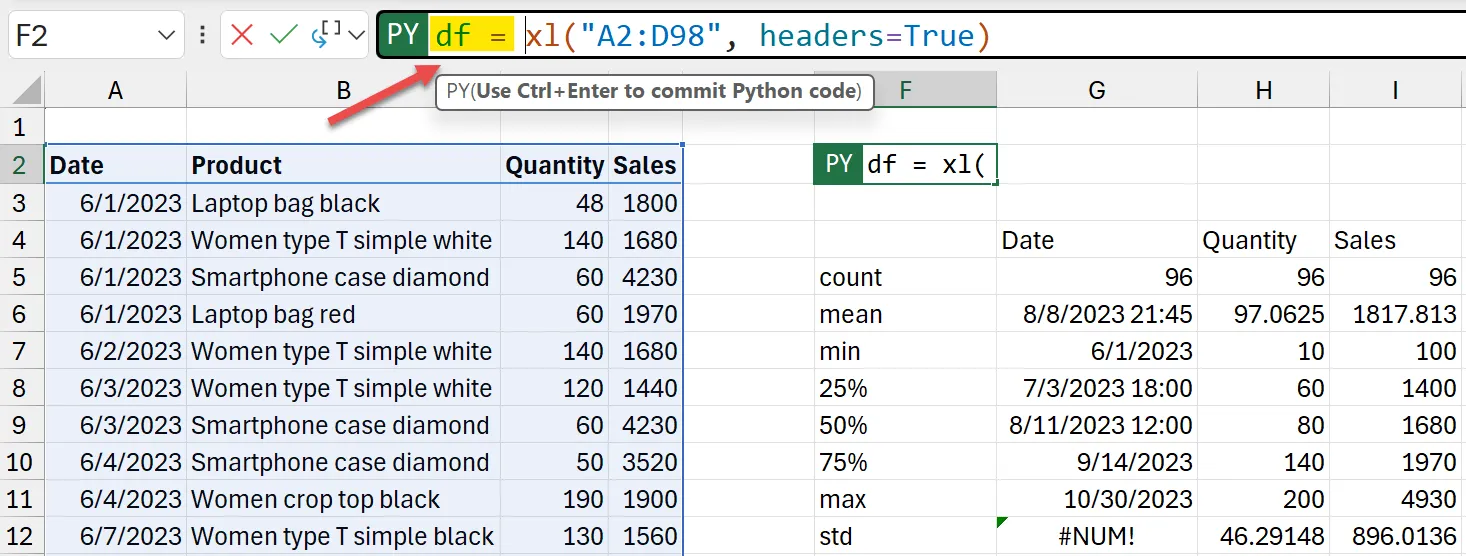Viewport: 1466px width, 556px height.
Task: Click the #NUM! error cell
Action: (x=1097, y=536)
